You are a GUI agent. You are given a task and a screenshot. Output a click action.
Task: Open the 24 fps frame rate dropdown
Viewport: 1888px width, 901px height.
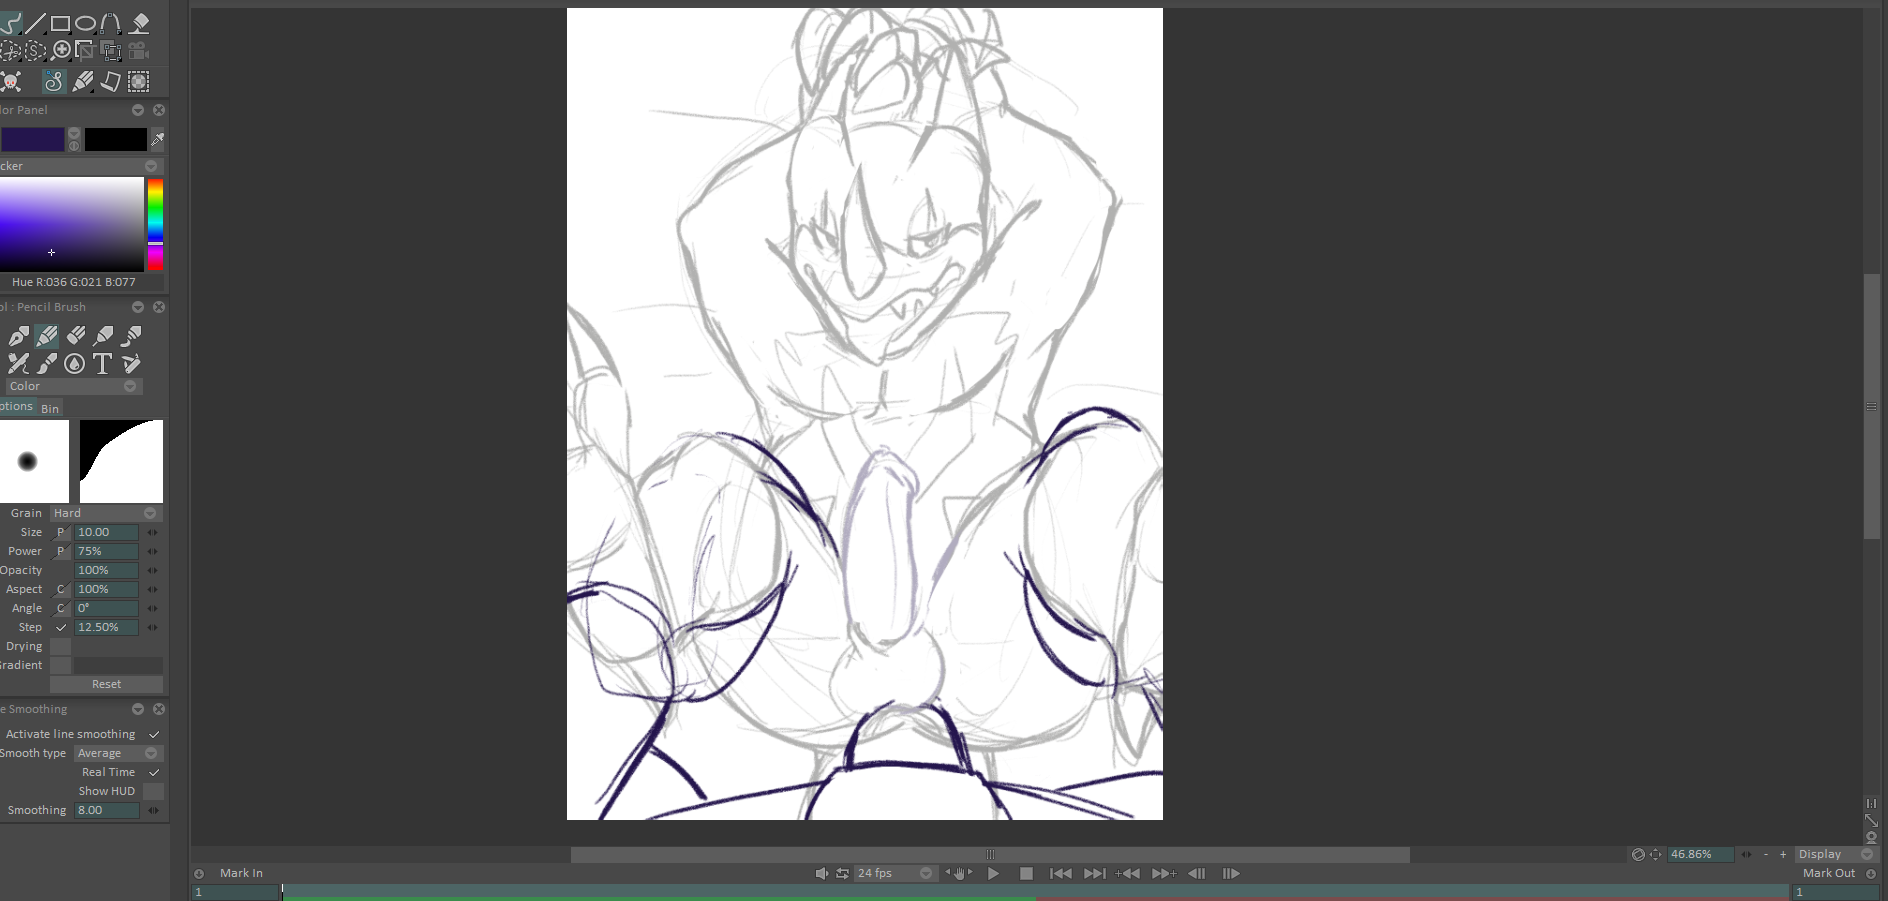pyautogui.click(x=894, y=873)
